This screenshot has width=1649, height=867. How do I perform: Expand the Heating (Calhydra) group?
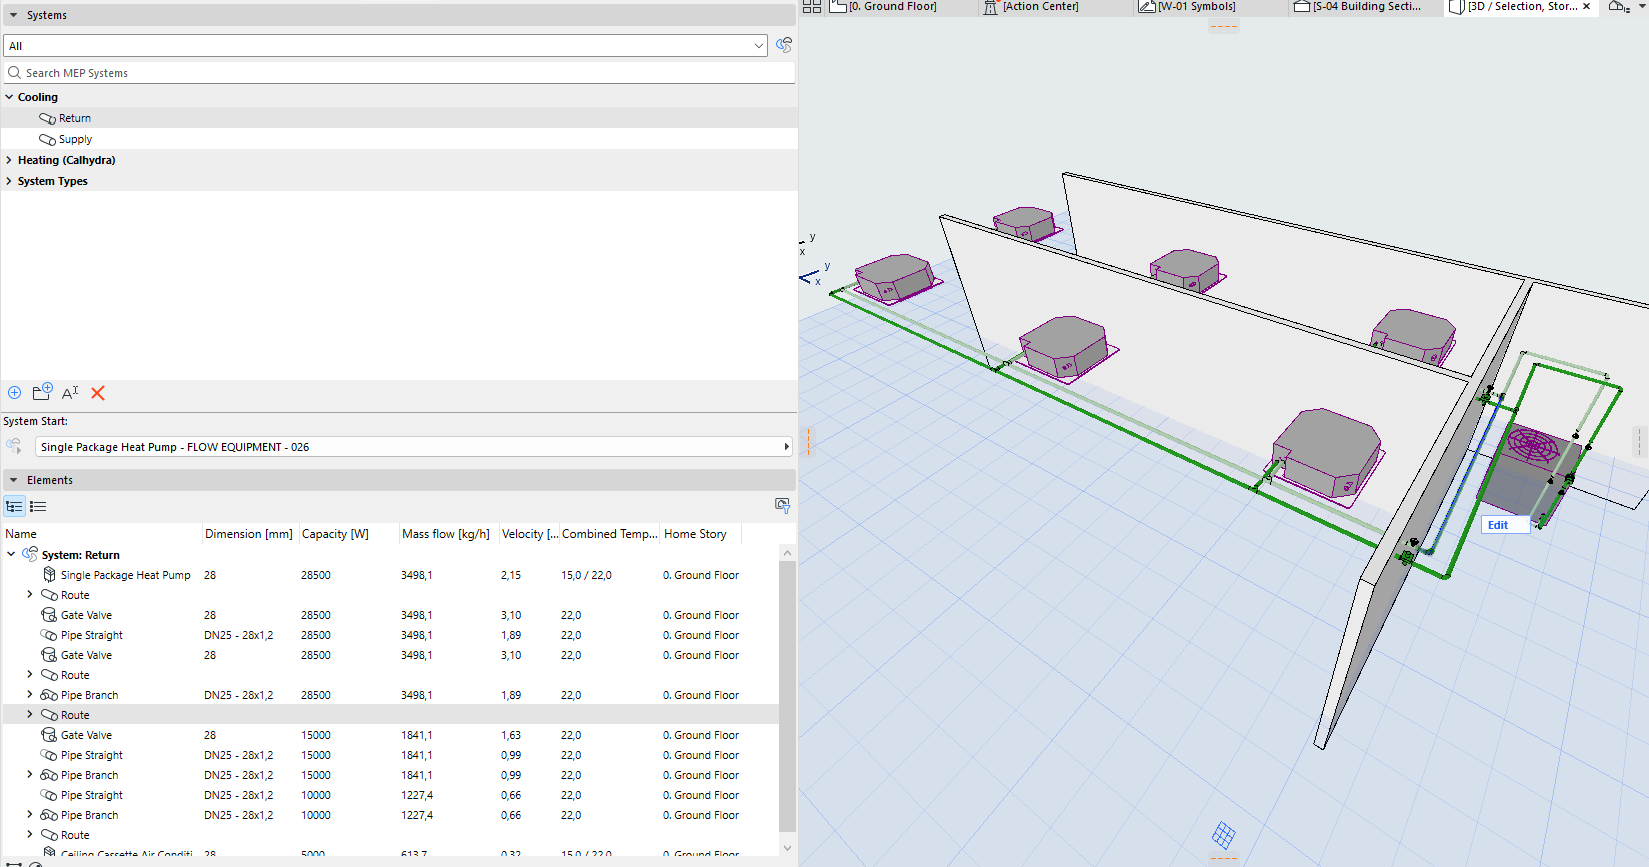pyautogui.click(x=9, y=160)
